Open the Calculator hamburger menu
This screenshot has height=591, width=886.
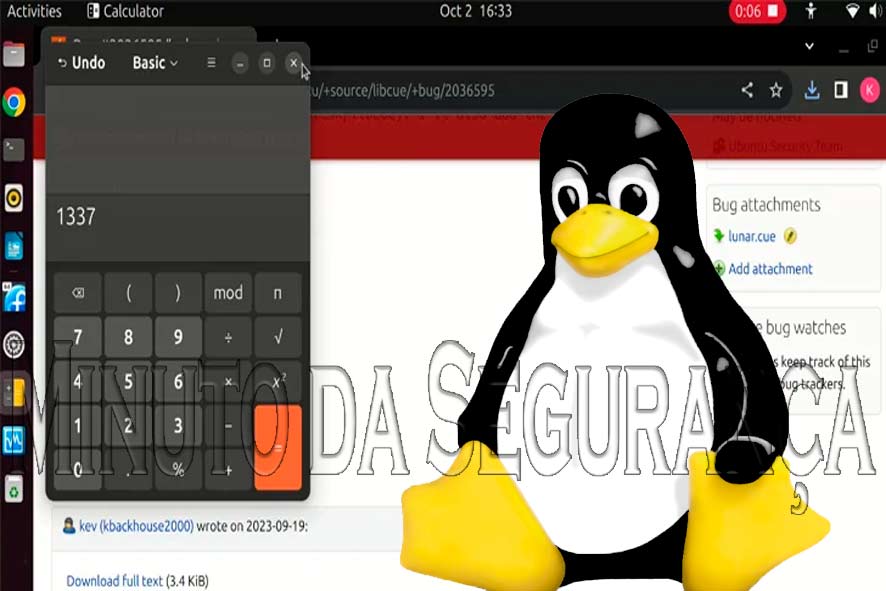click(x=211, y=63)
